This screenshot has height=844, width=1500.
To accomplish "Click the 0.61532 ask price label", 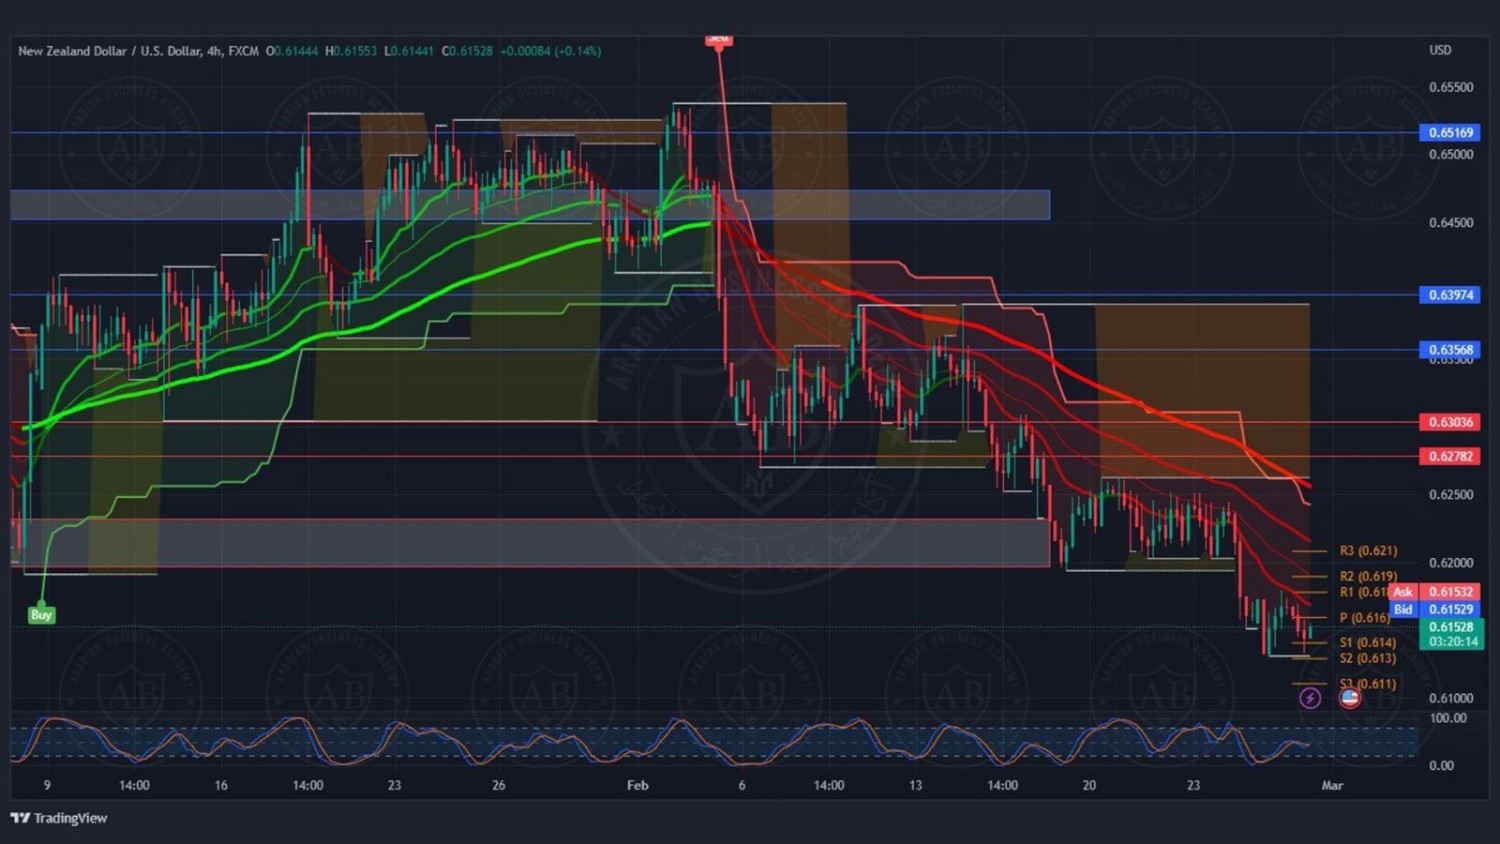I will click(x=1450, y=592).
